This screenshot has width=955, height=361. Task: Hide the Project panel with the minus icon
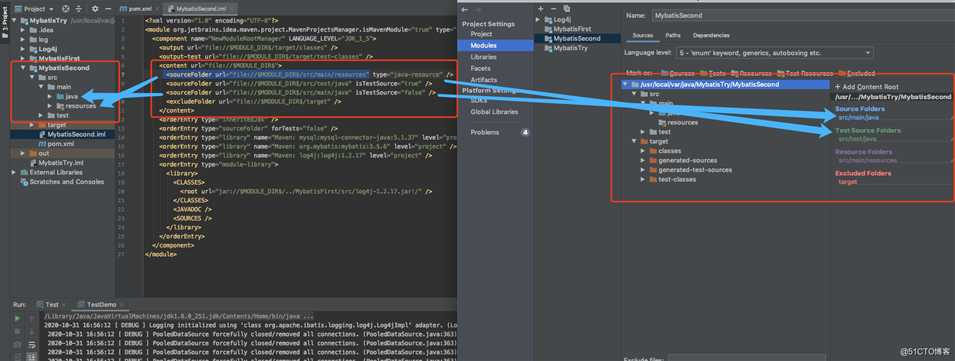tap(108, 9)
